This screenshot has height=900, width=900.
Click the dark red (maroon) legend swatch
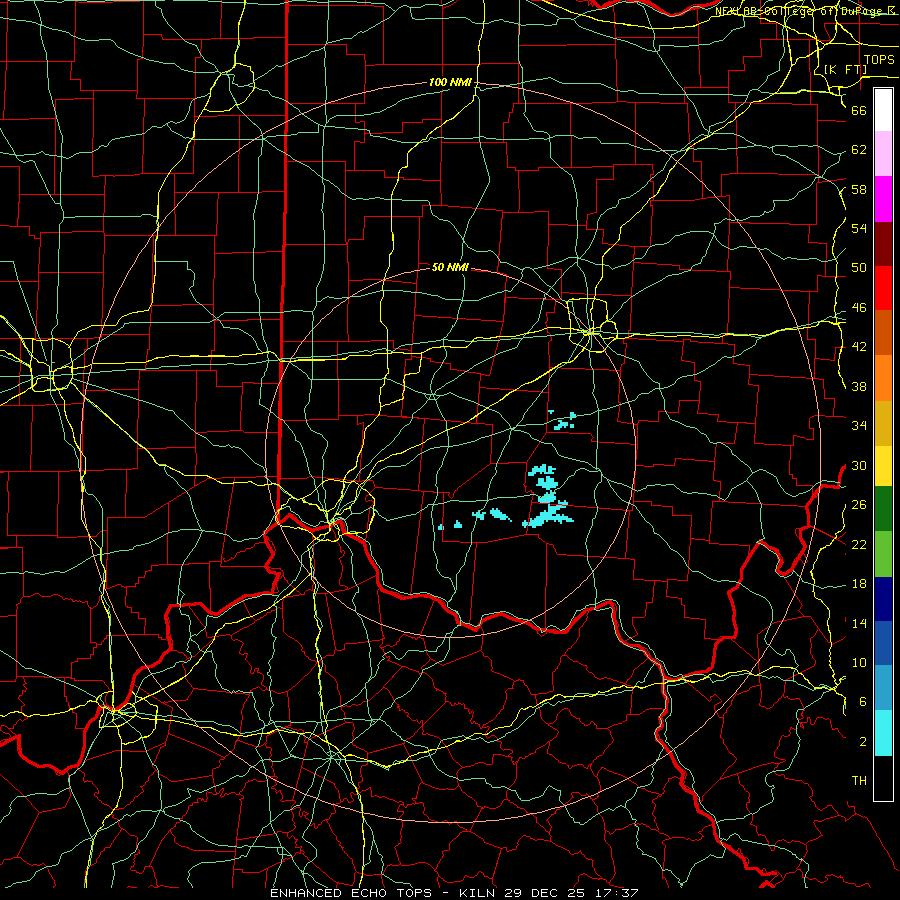883,243
